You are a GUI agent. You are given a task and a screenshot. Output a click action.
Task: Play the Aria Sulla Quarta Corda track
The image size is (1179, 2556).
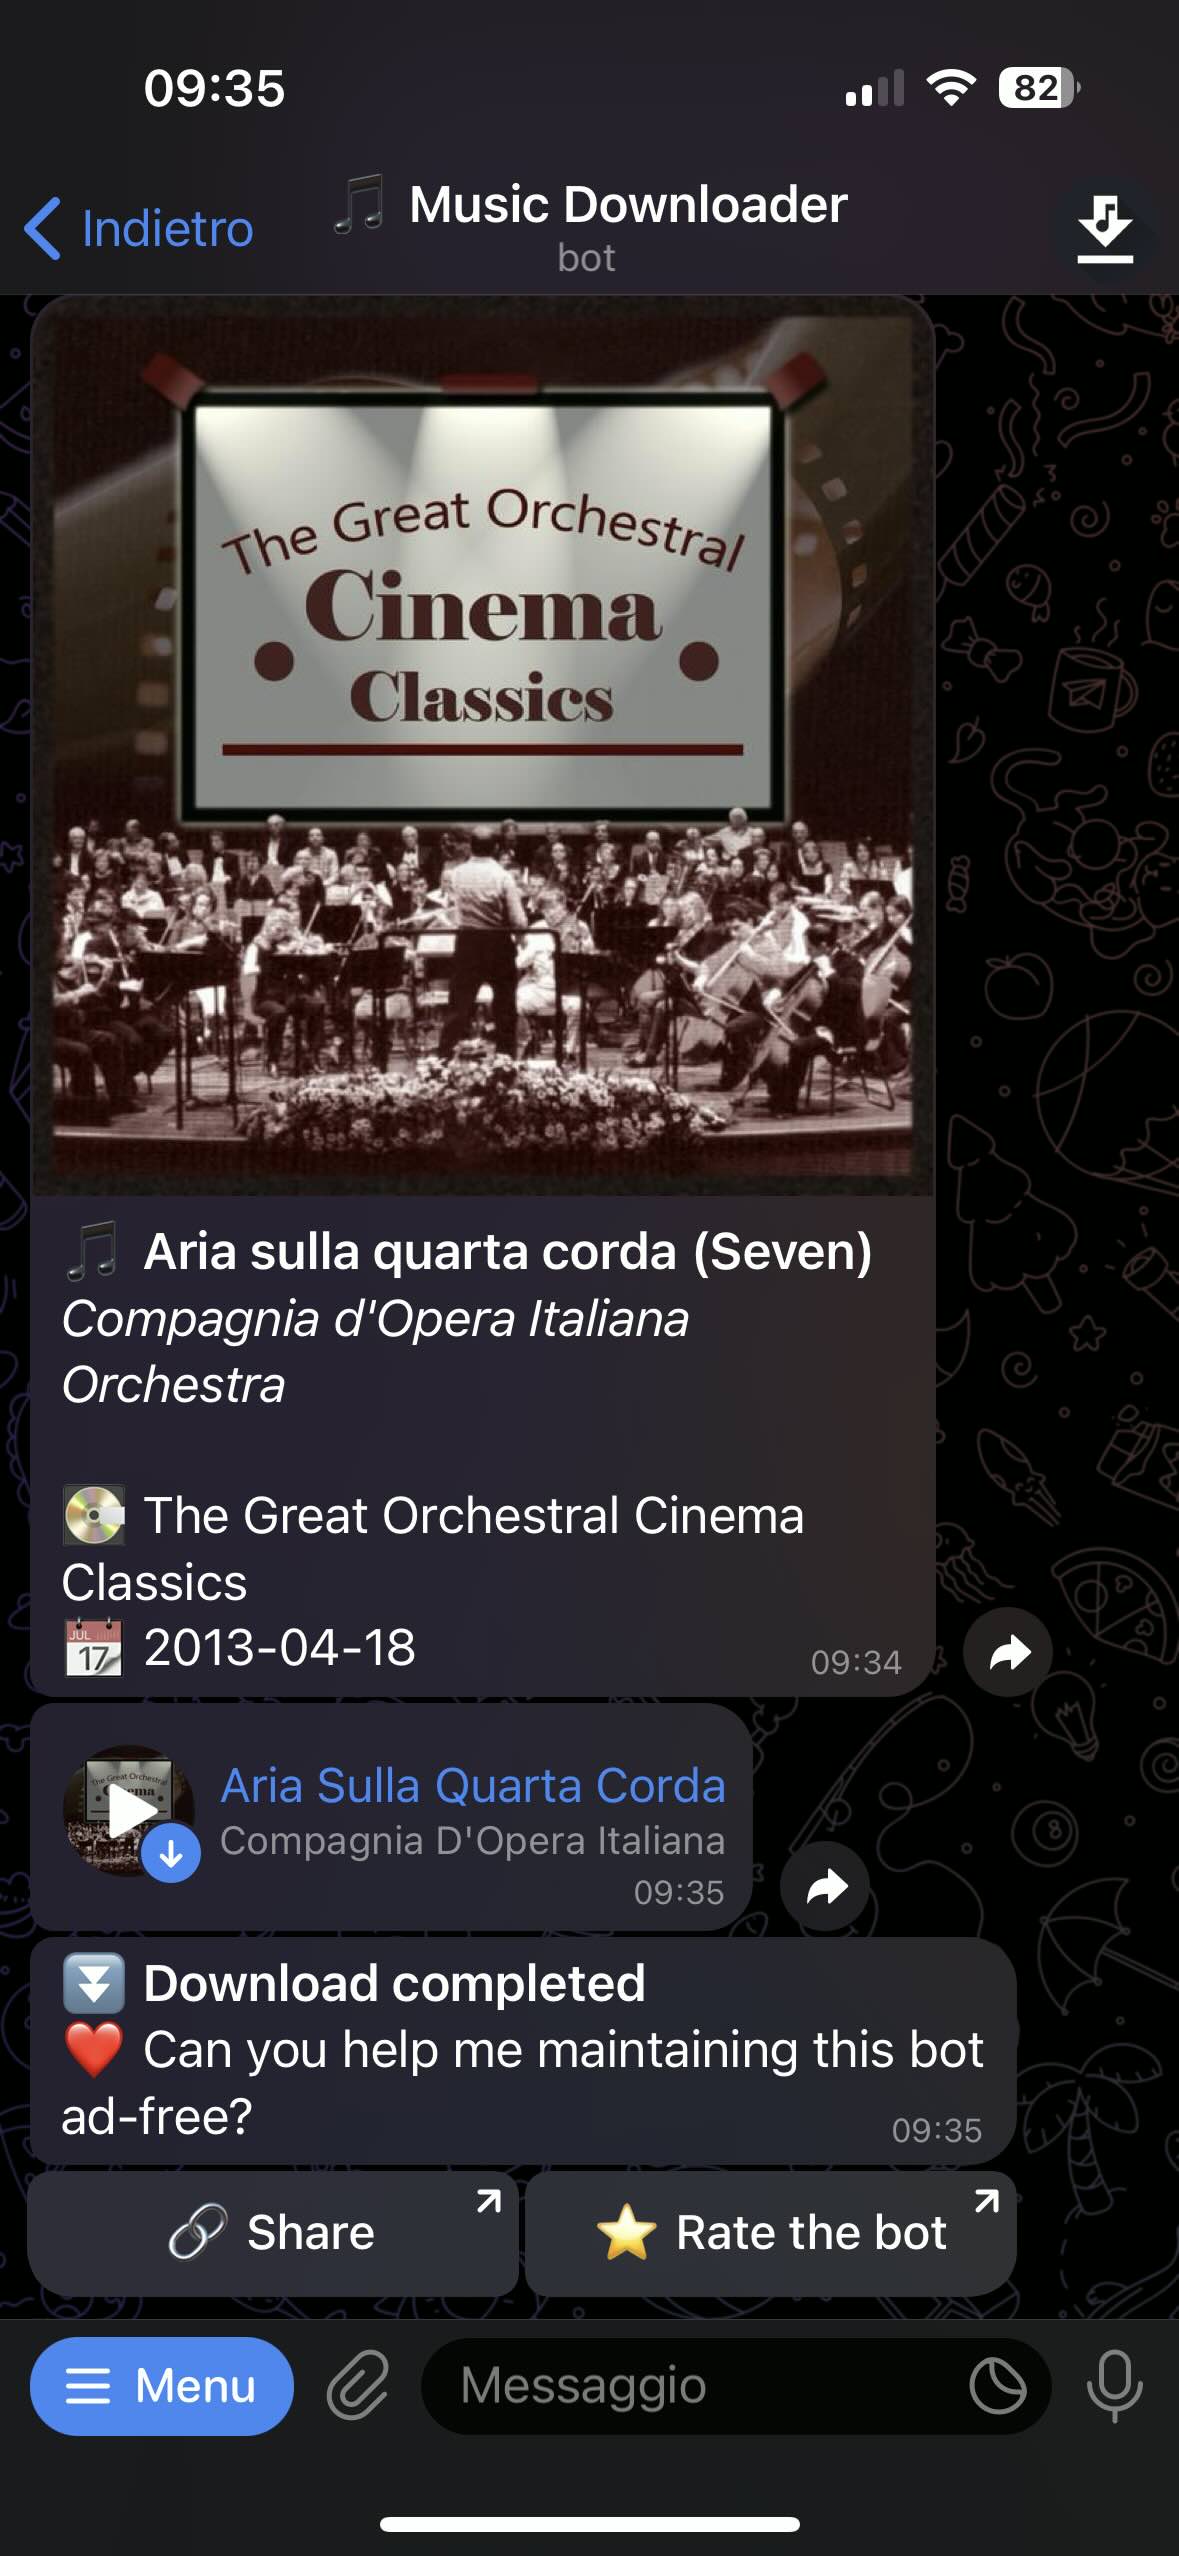128,1811
